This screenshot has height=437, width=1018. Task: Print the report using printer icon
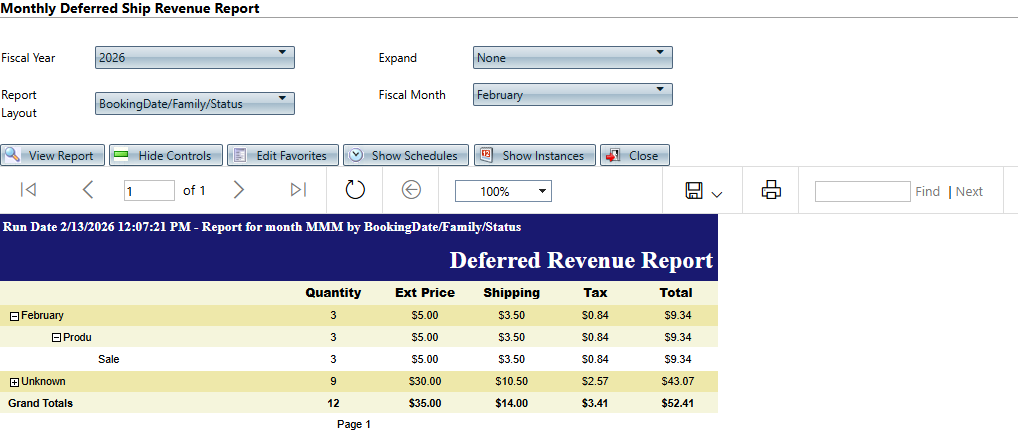click(x=770, y=190)
